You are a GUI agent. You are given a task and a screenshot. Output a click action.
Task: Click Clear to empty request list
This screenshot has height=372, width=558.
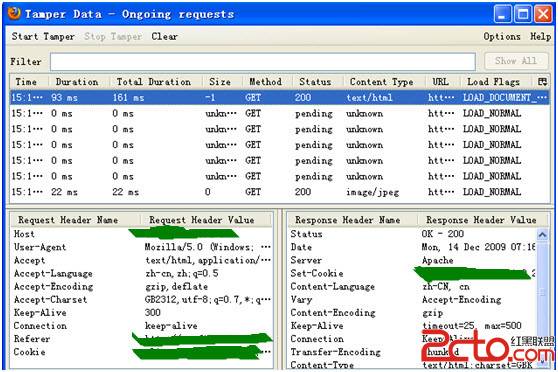click(x=164, y=36)
